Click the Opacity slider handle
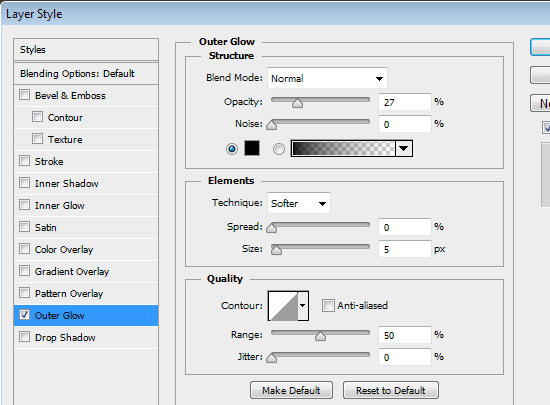The image size is (550, 405). 297,103
